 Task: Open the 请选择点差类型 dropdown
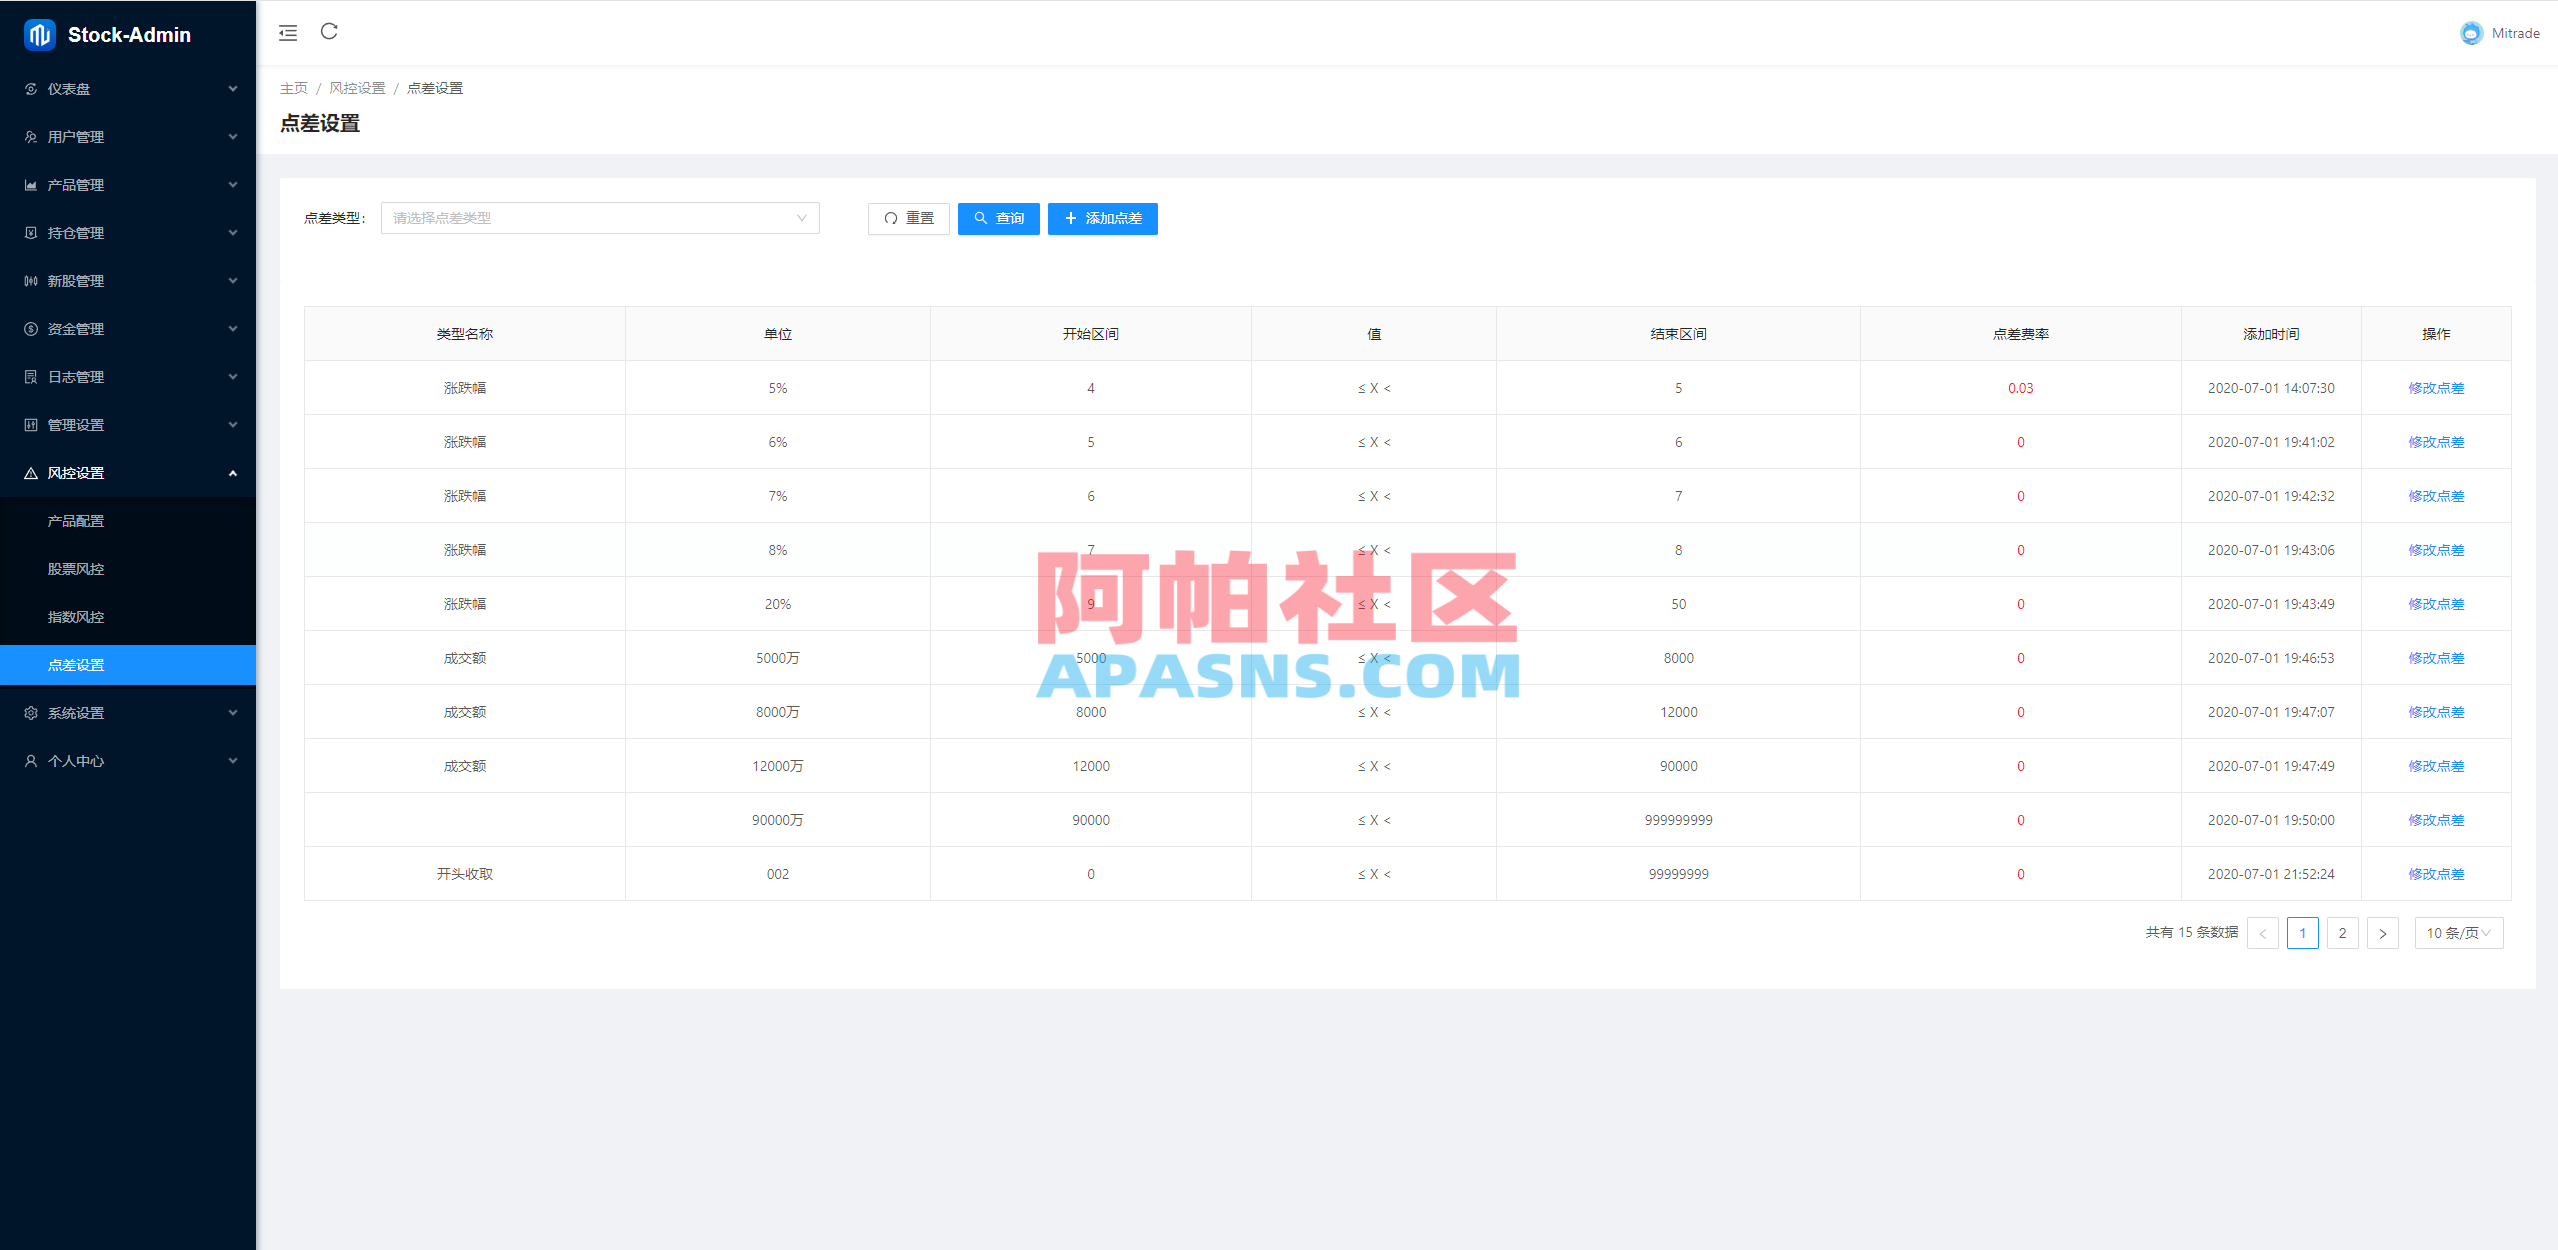[599, 218]
